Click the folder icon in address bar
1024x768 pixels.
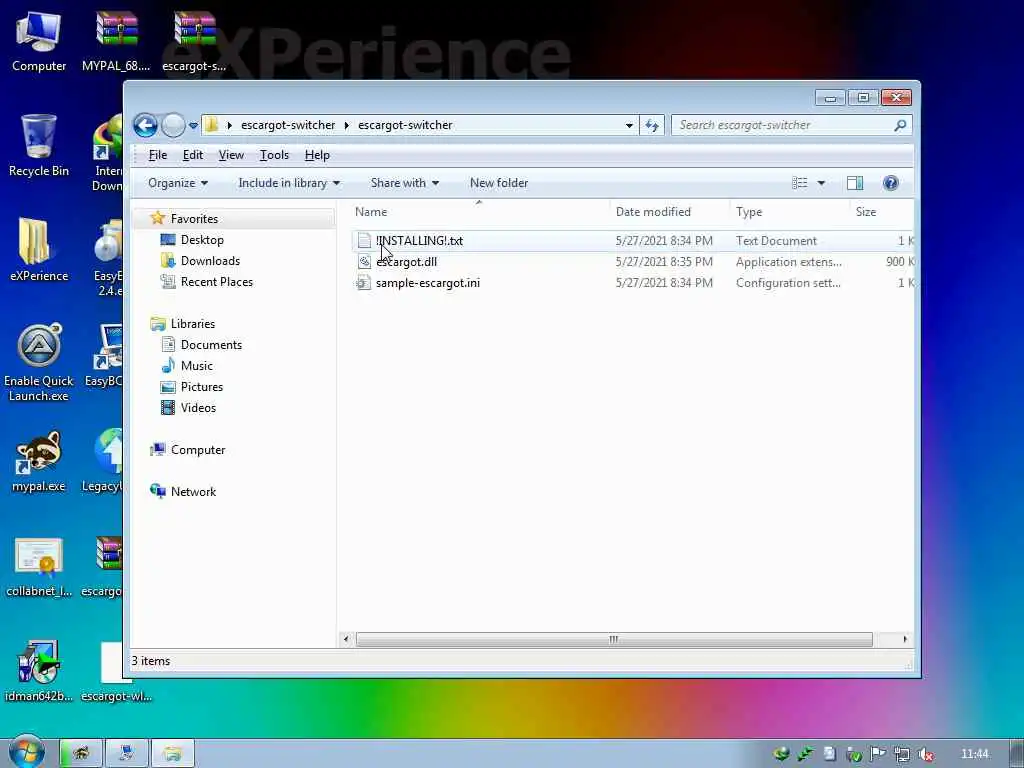click(x=211, y=125)
